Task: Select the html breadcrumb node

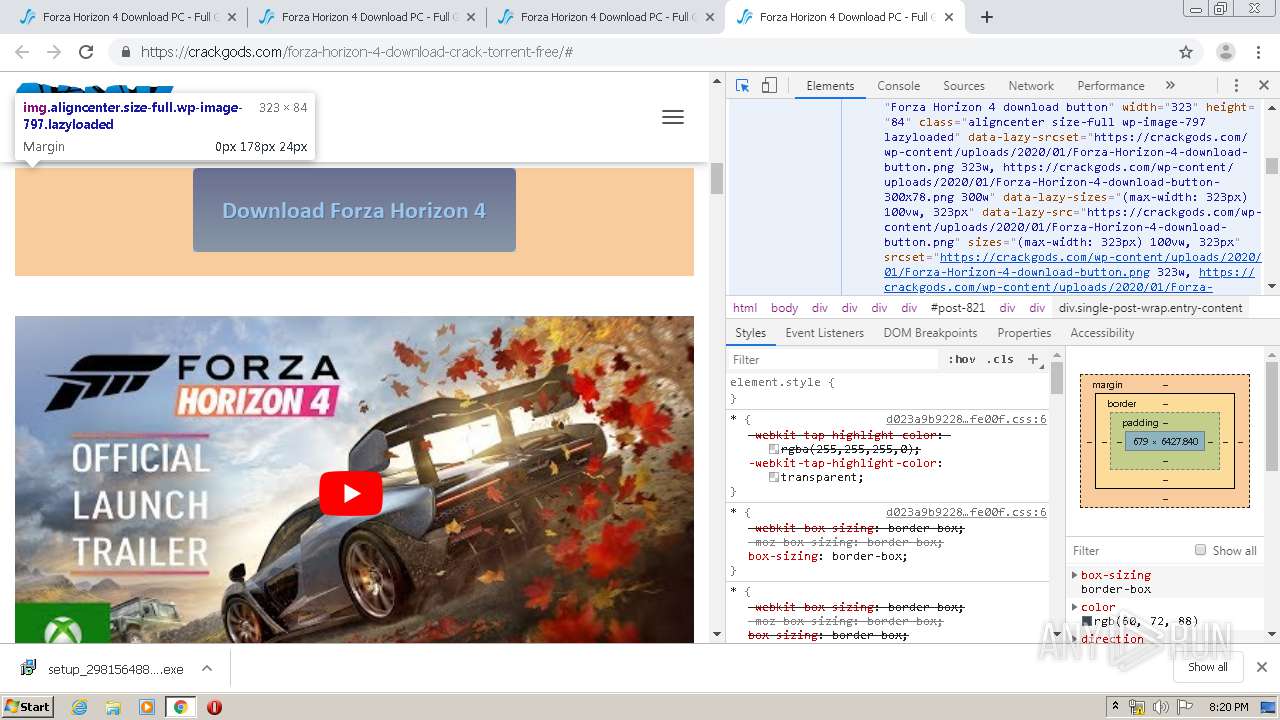Action: tap(745, 308)
